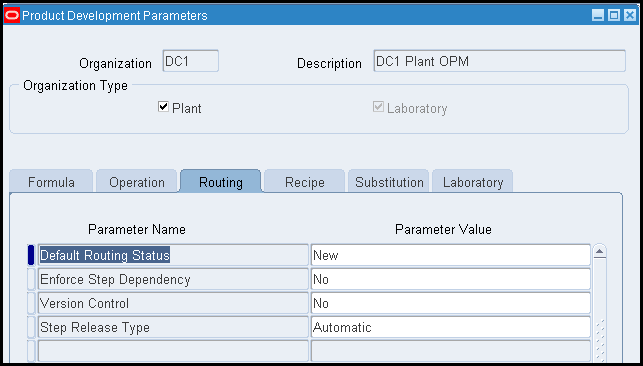Select the Default Routing Status parameter name
Image resolution: width=643 pixels, height=366 pixels.
point(173,255)
